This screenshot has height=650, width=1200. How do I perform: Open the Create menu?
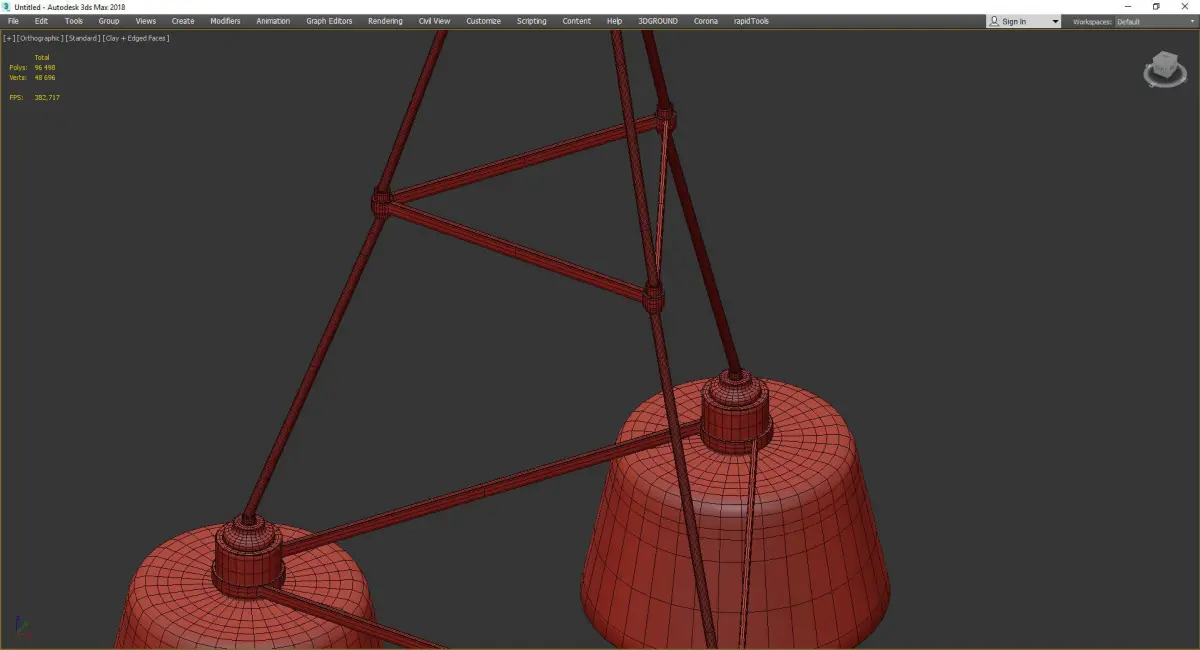(x=183, y=21)
